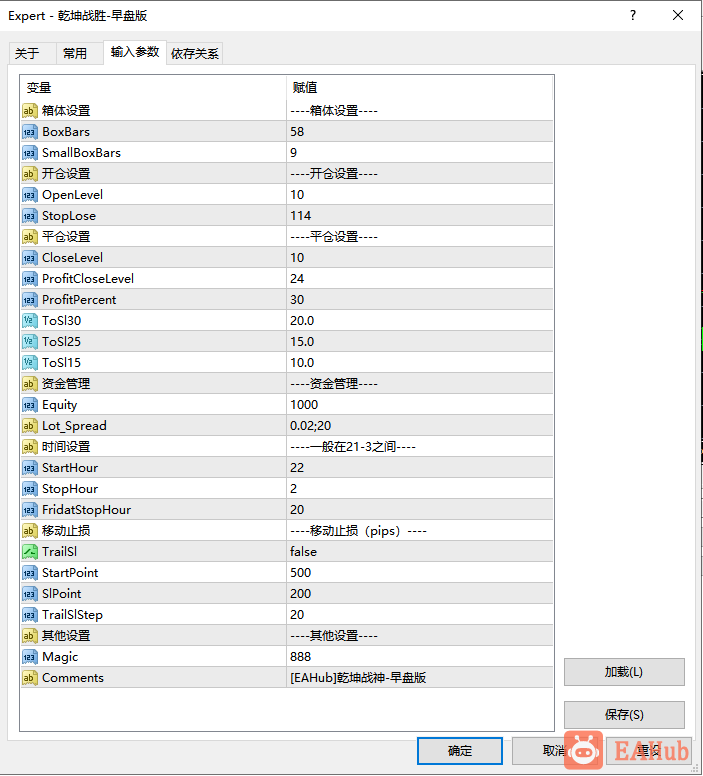Click the 重设 button

[649, 751]
